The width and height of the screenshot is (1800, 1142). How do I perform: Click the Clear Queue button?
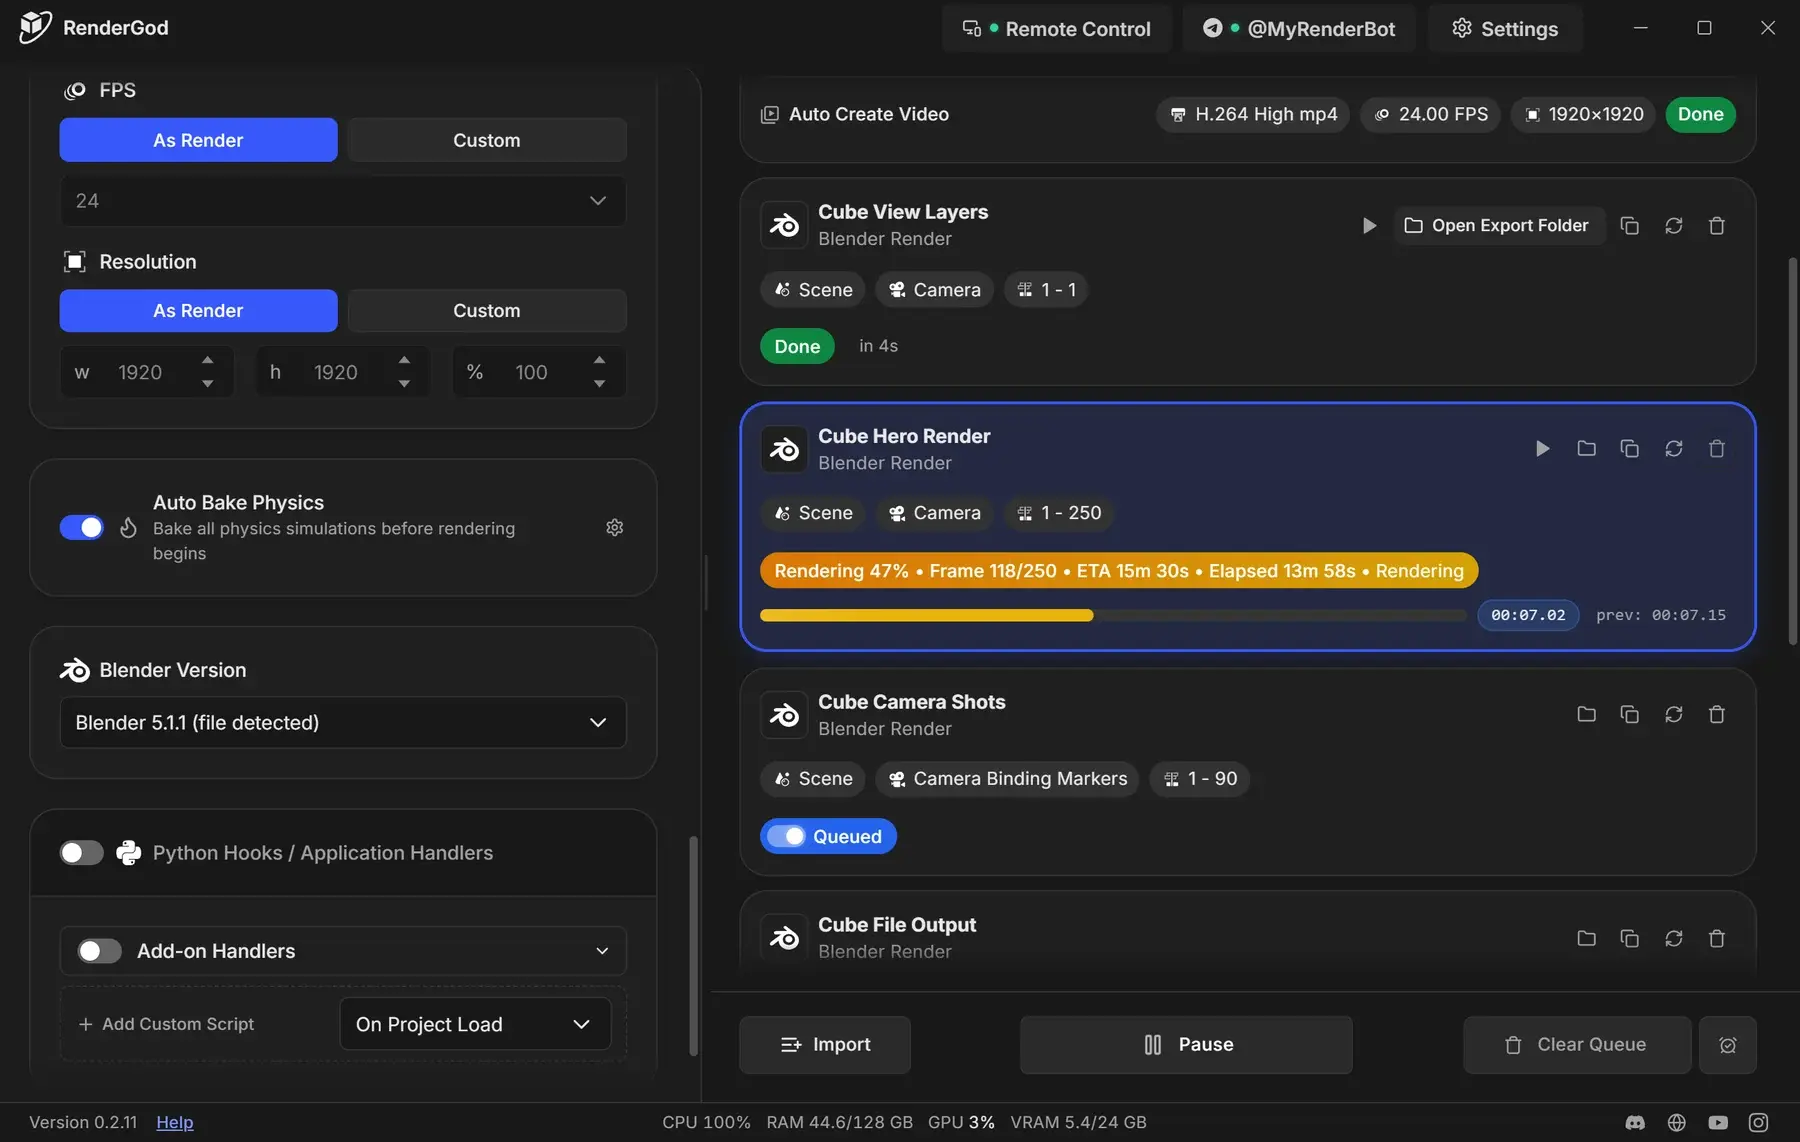[x=1577, y=1045]
